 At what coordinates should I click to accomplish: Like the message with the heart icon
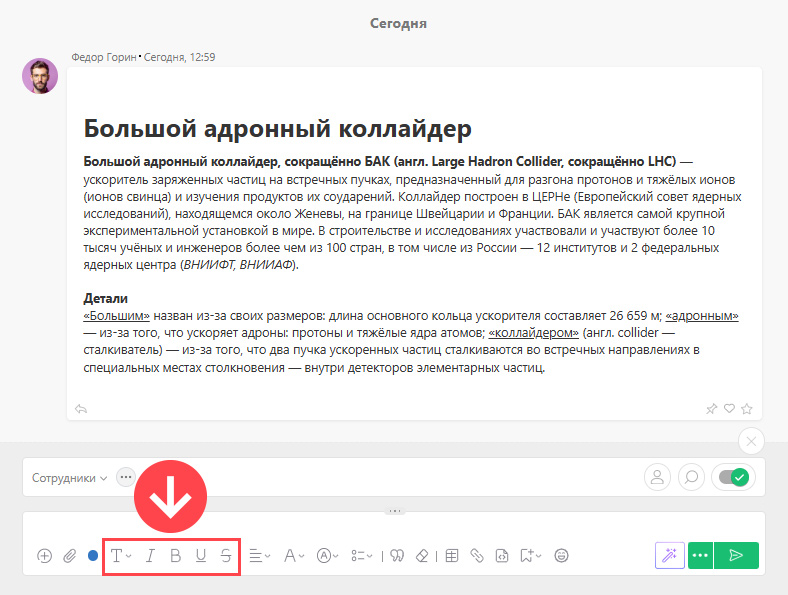729,409
